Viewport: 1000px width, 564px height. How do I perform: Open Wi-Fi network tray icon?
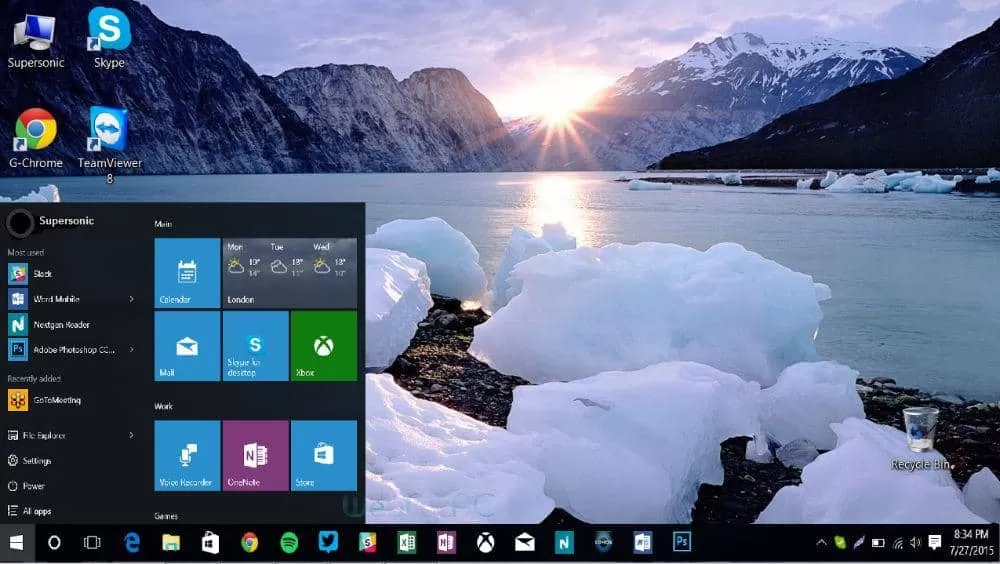click(x=898, y=543)
